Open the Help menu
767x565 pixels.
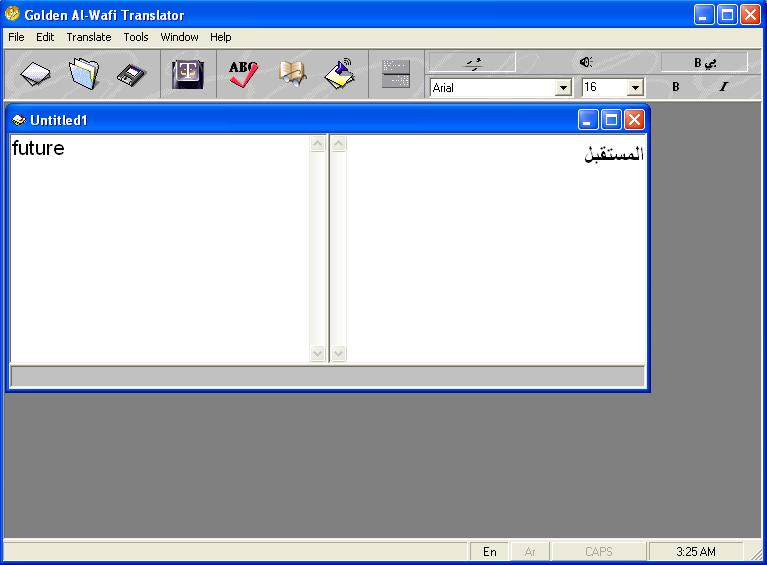coord(221,37)
